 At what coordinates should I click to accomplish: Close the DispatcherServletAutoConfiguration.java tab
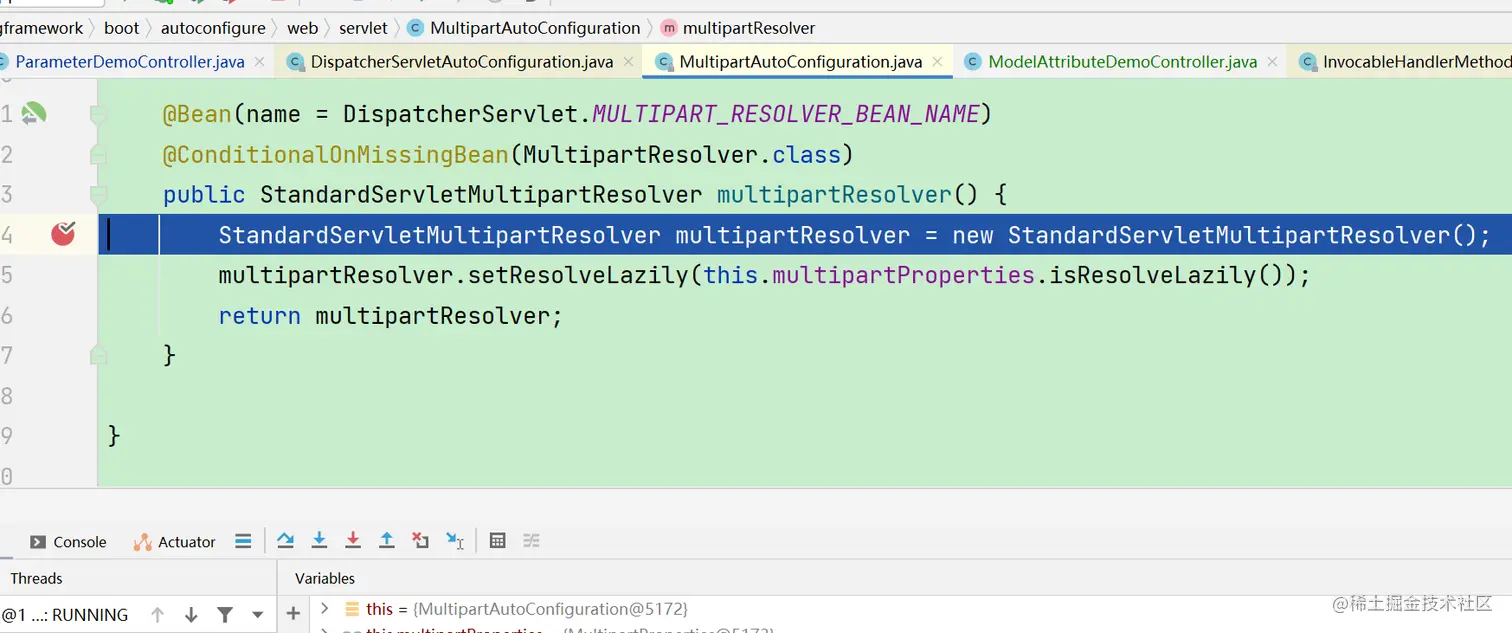point(628,62)
